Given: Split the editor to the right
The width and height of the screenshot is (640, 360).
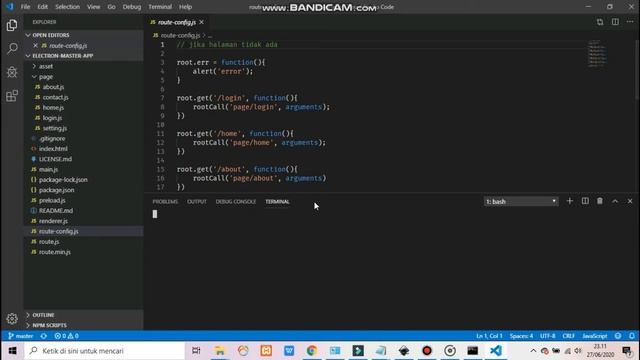Looking at the screenshot, I should [615, 22].
